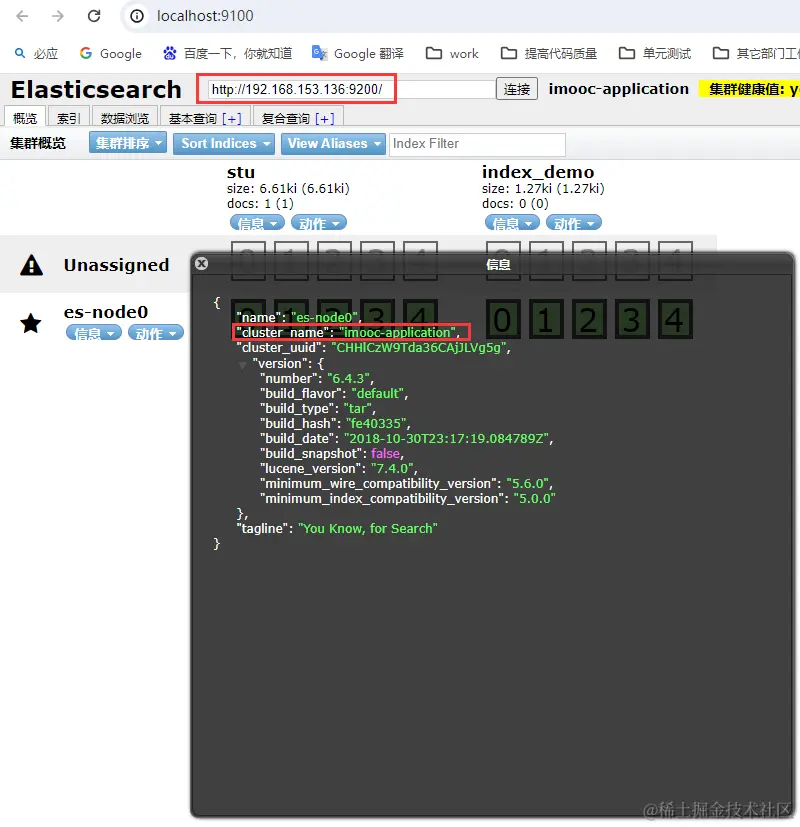
Task: Open the View Aliases dropdown
Action: click(x=333, y=143)
